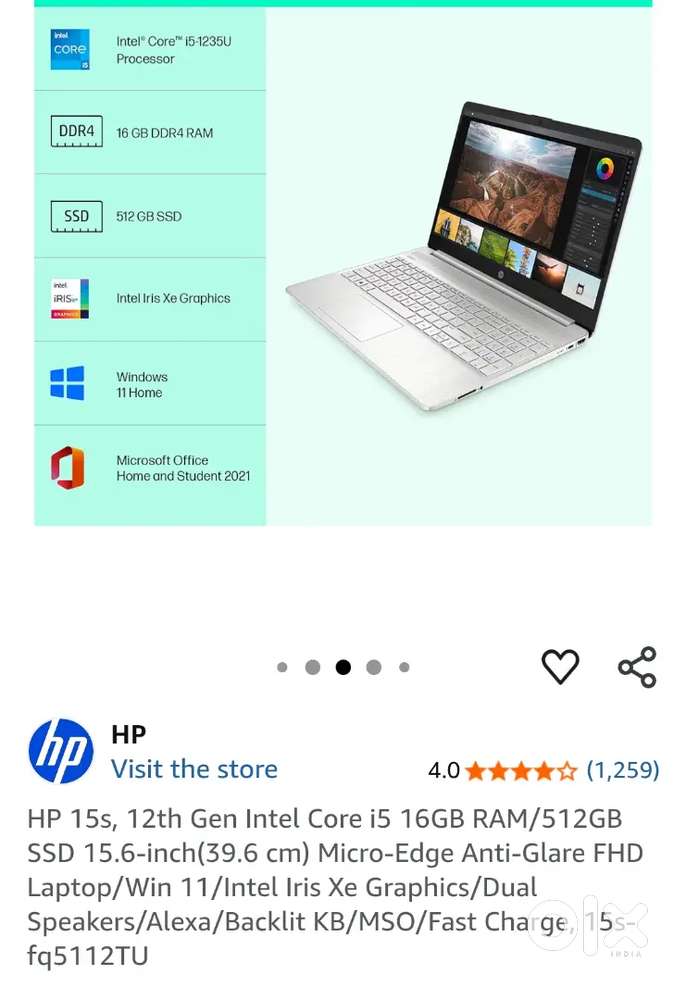Select the fifth image carousel dot
The height and width of the screenshot is (1000, 686).
click(x=404, y=667)
